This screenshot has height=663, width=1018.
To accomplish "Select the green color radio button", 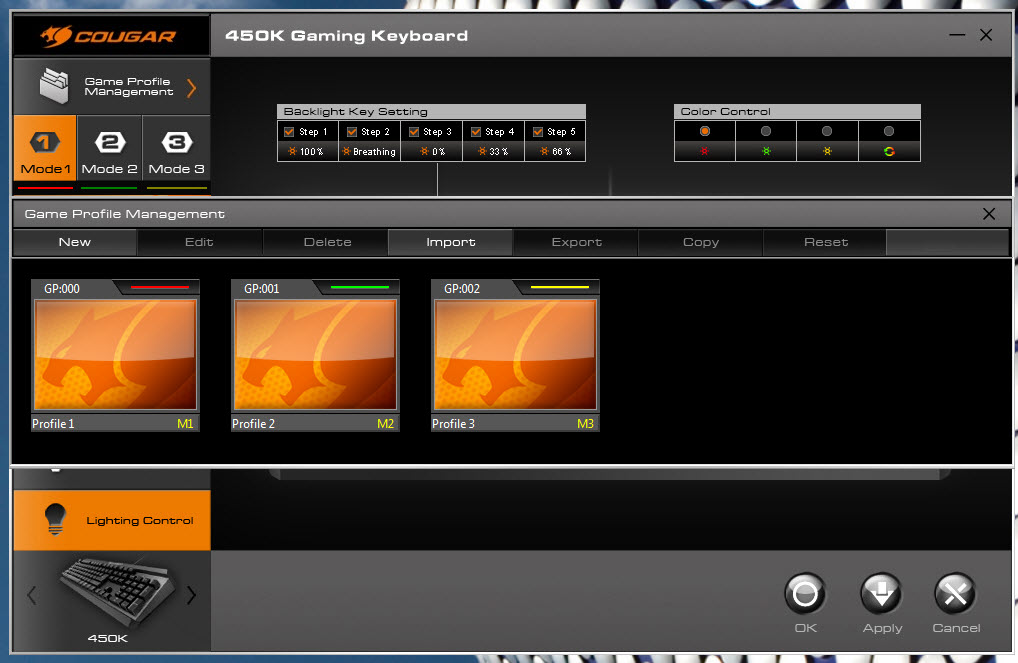I will coord(766,131).
